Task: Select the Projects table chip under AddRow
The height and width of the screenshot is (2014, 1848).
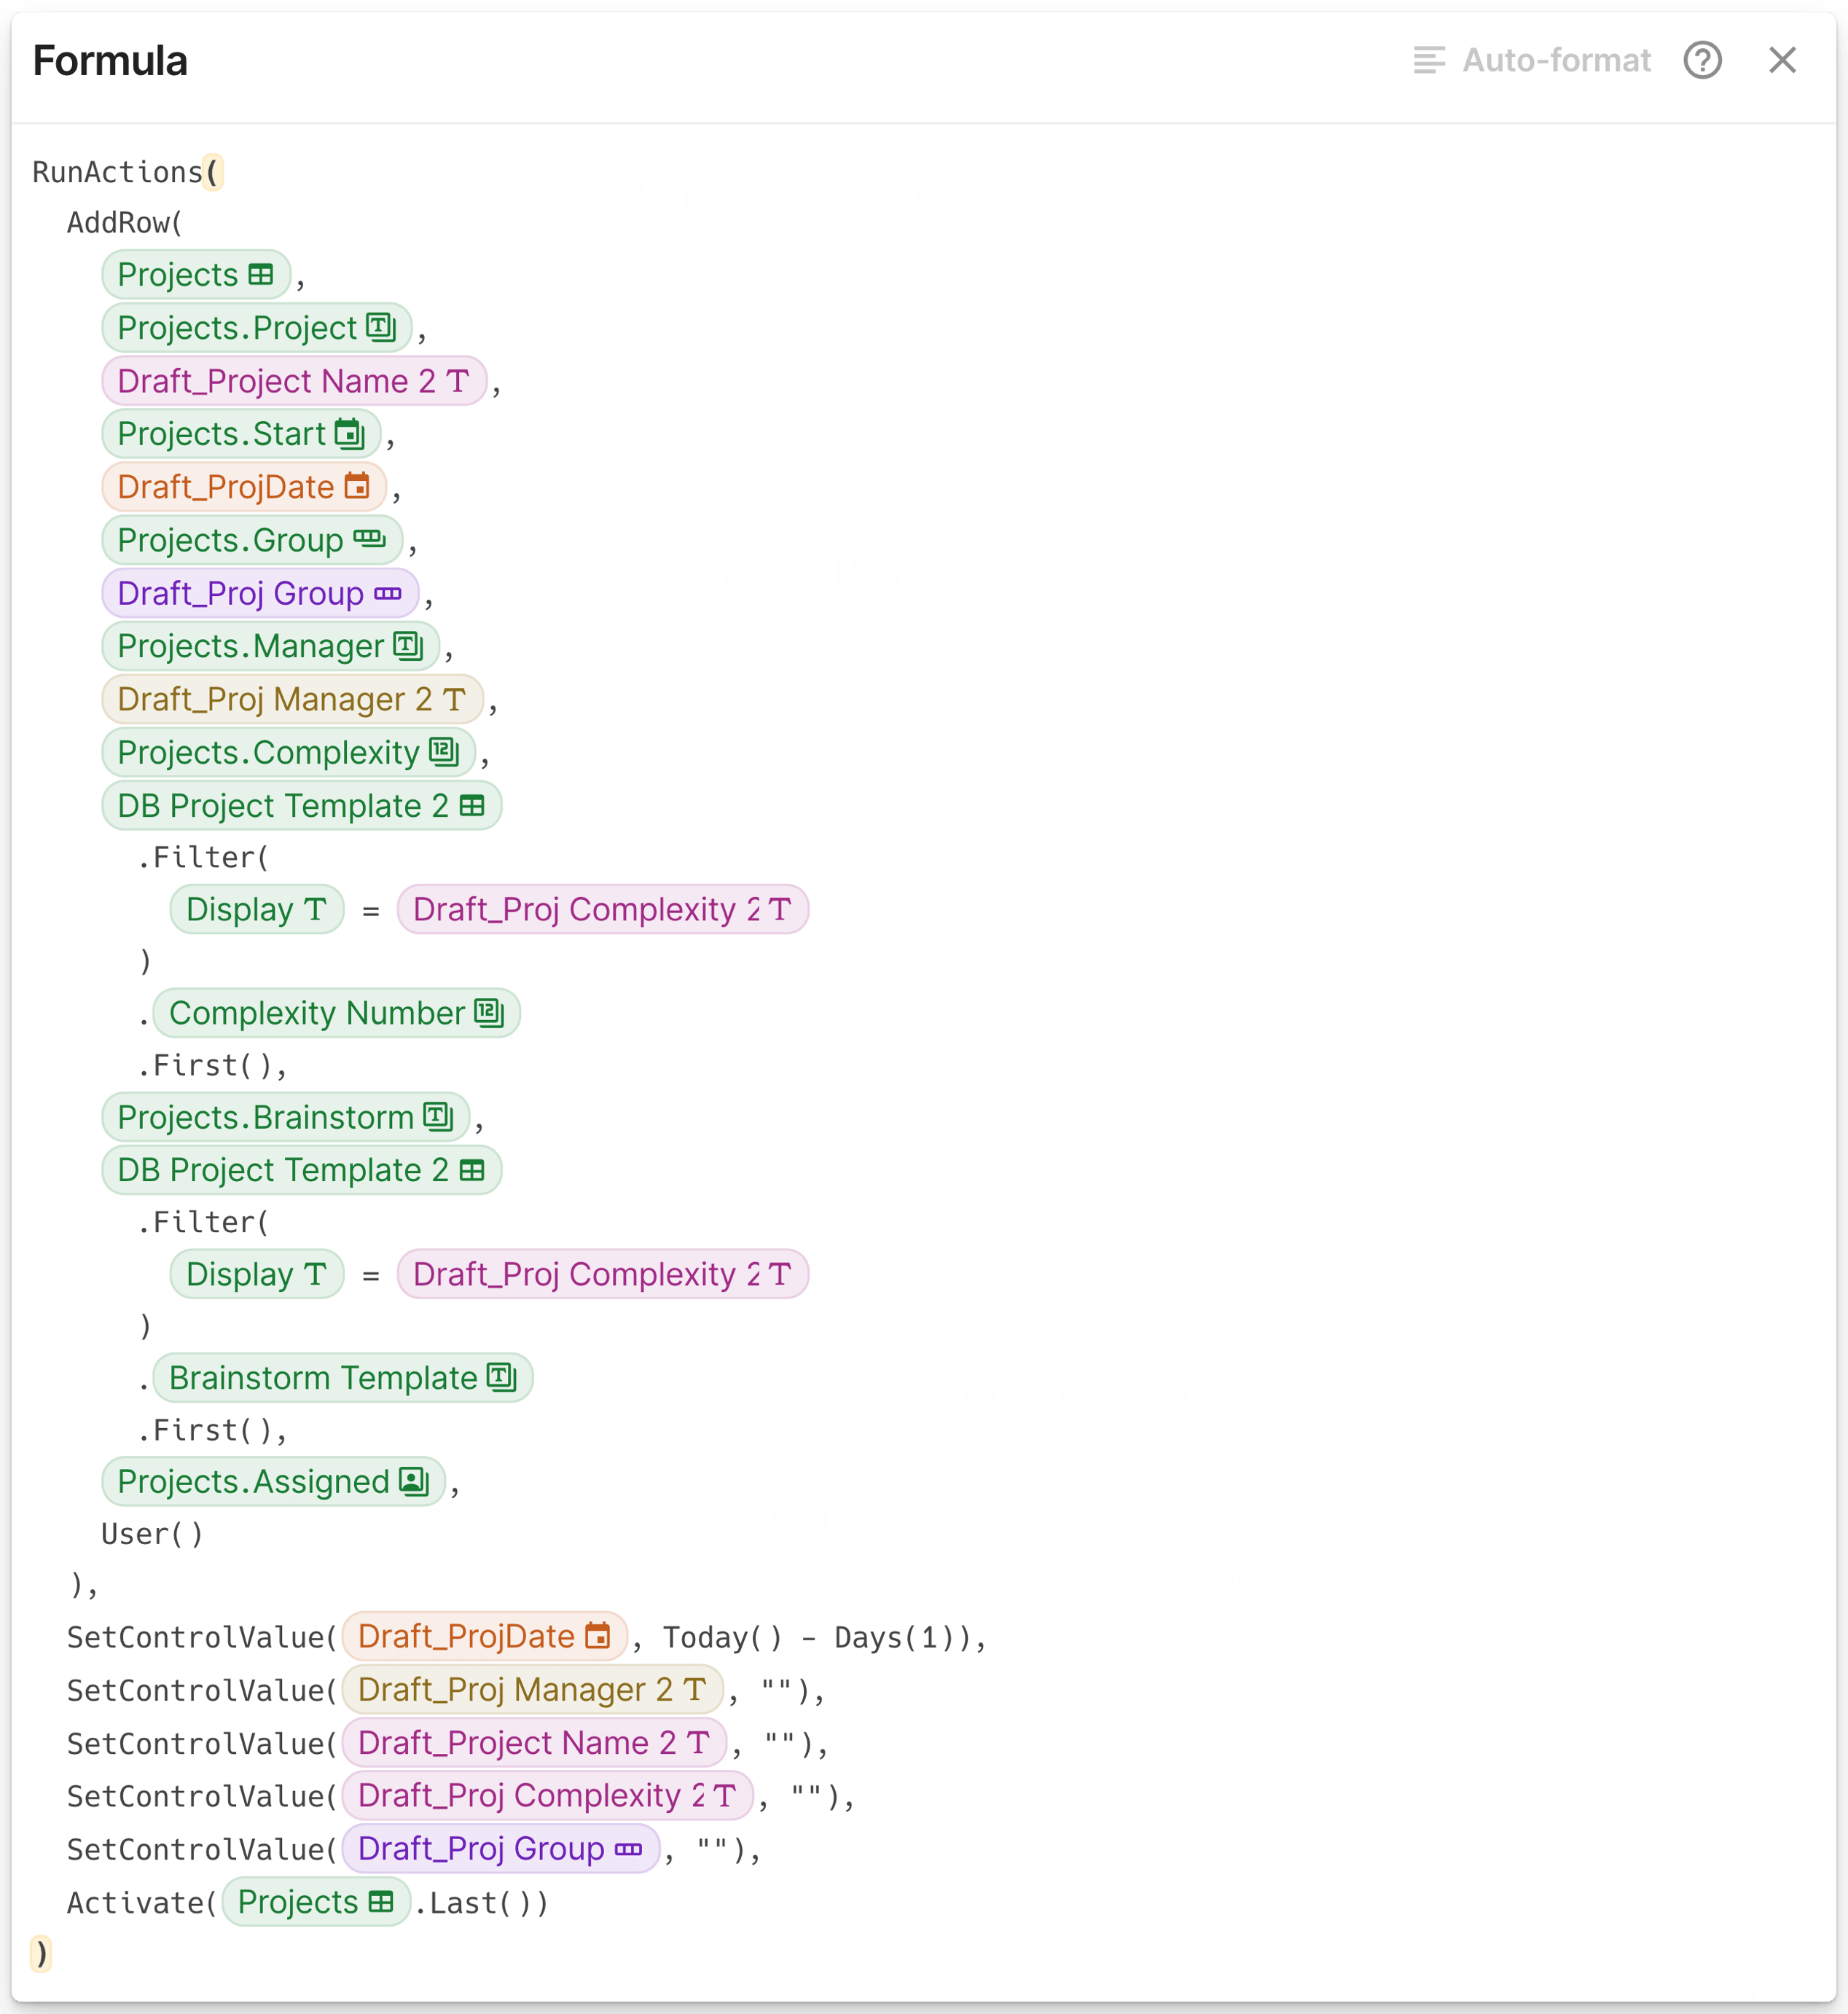Action: pos(196,275)
